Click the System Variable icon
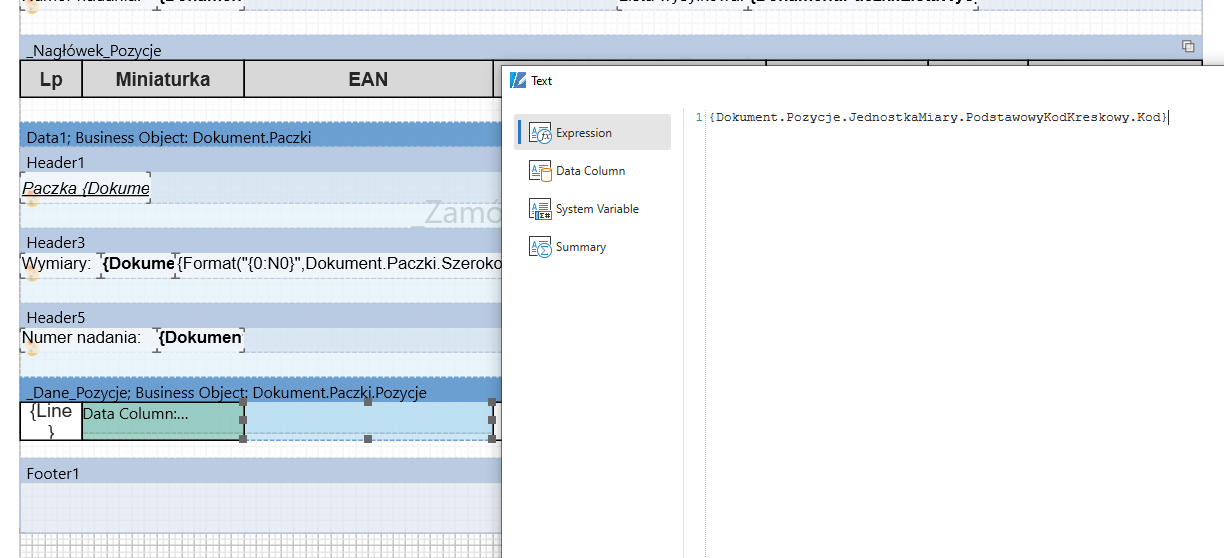Image resolution: width=1224 pixels, height=558 pixels. (540, 209)
